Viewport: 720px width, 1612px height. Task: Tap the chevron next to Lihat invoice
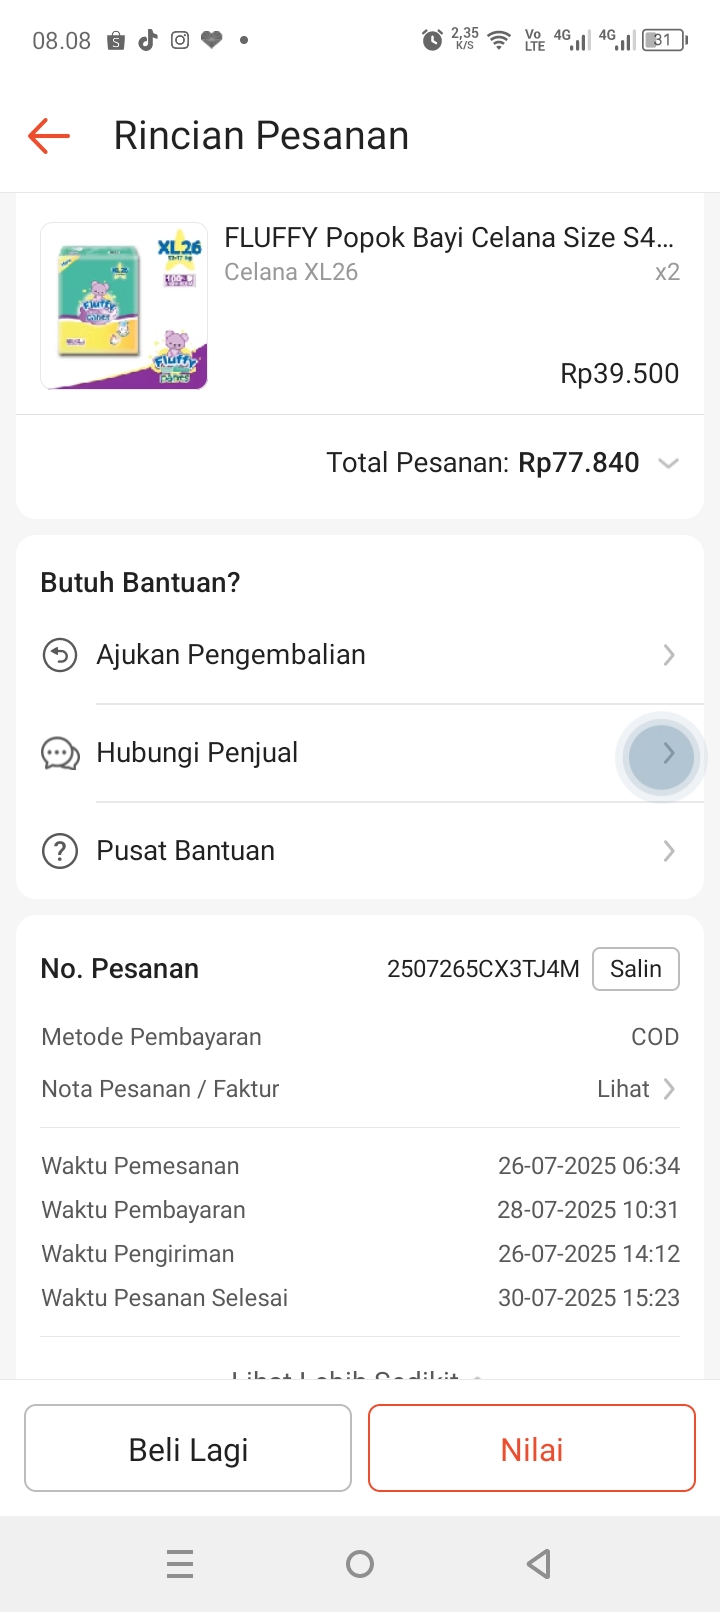[x=670, y=1089]
